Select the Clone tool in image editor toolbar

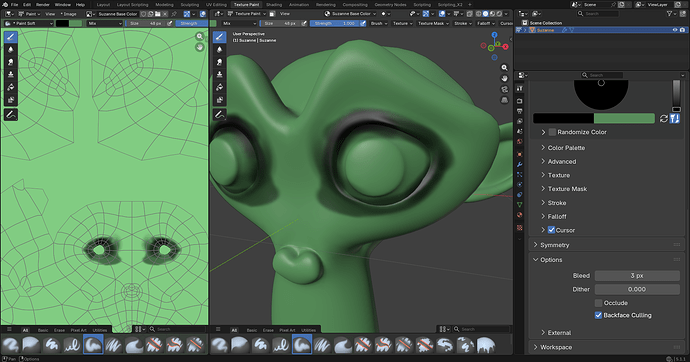click(x=11, y=74)
